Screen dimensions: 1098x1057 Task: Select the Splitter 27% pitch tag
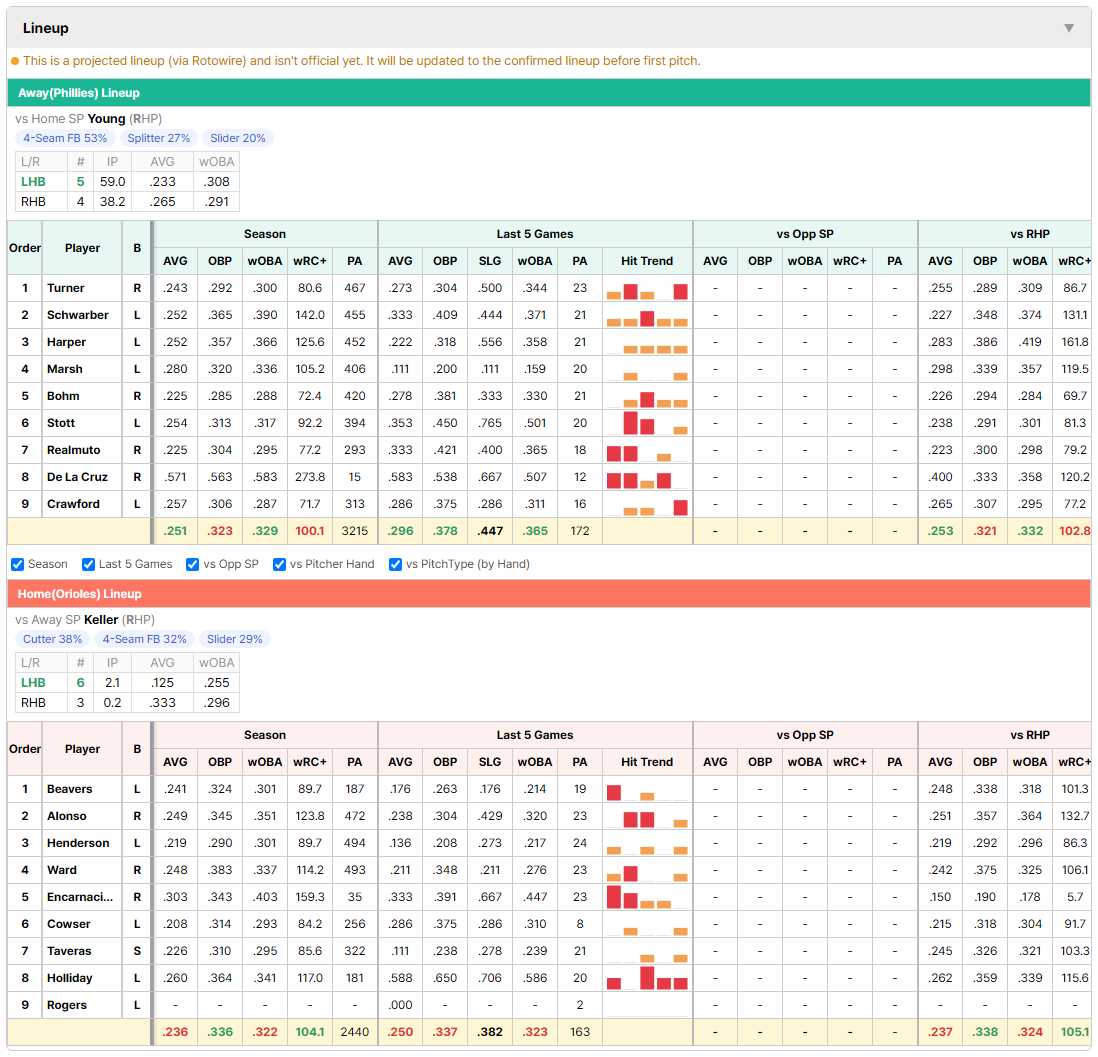coord(159,138)
